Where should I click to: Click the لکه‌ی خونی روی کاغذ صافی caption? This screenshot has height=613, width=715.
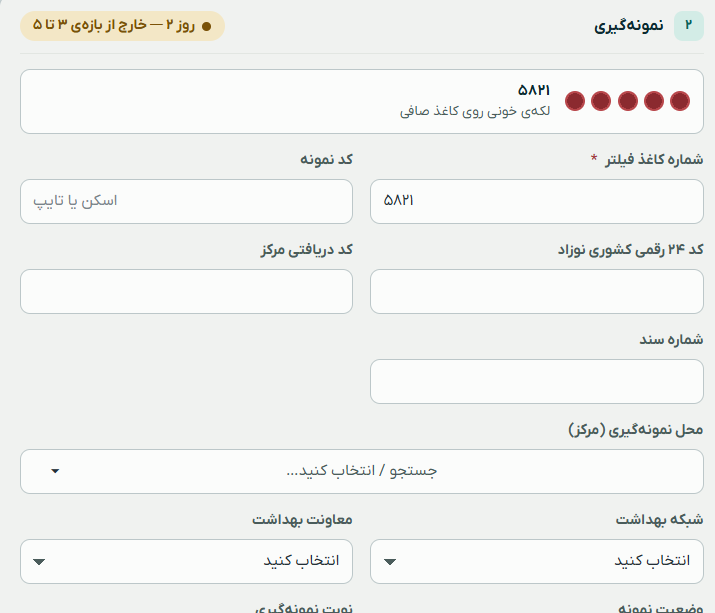coord(475,111)
